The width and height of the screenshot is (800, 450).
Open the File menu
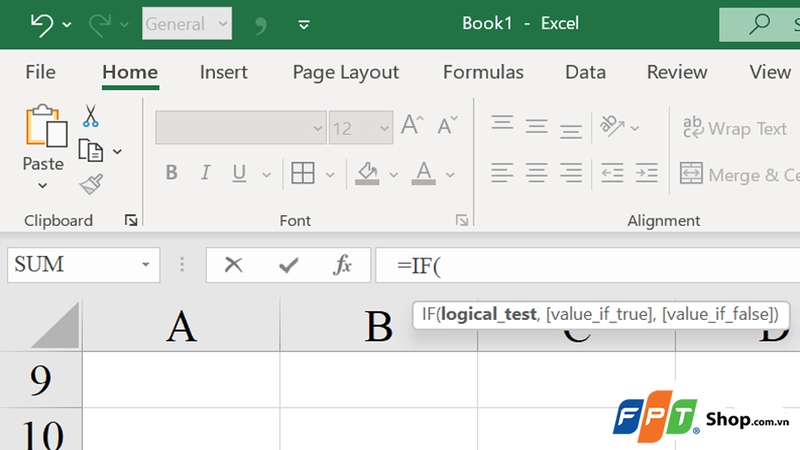(x=40, y=72)
